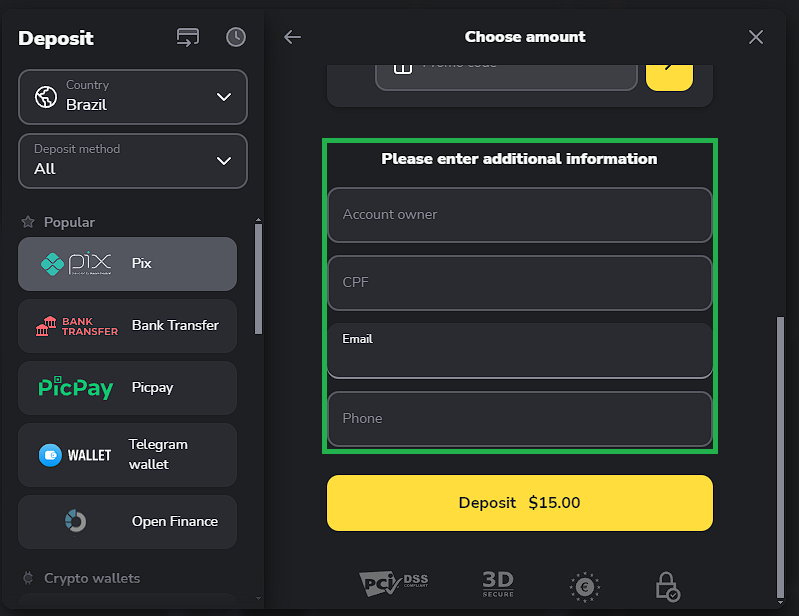Click the card transfer icon in header
799x616 pixels.
187,37
